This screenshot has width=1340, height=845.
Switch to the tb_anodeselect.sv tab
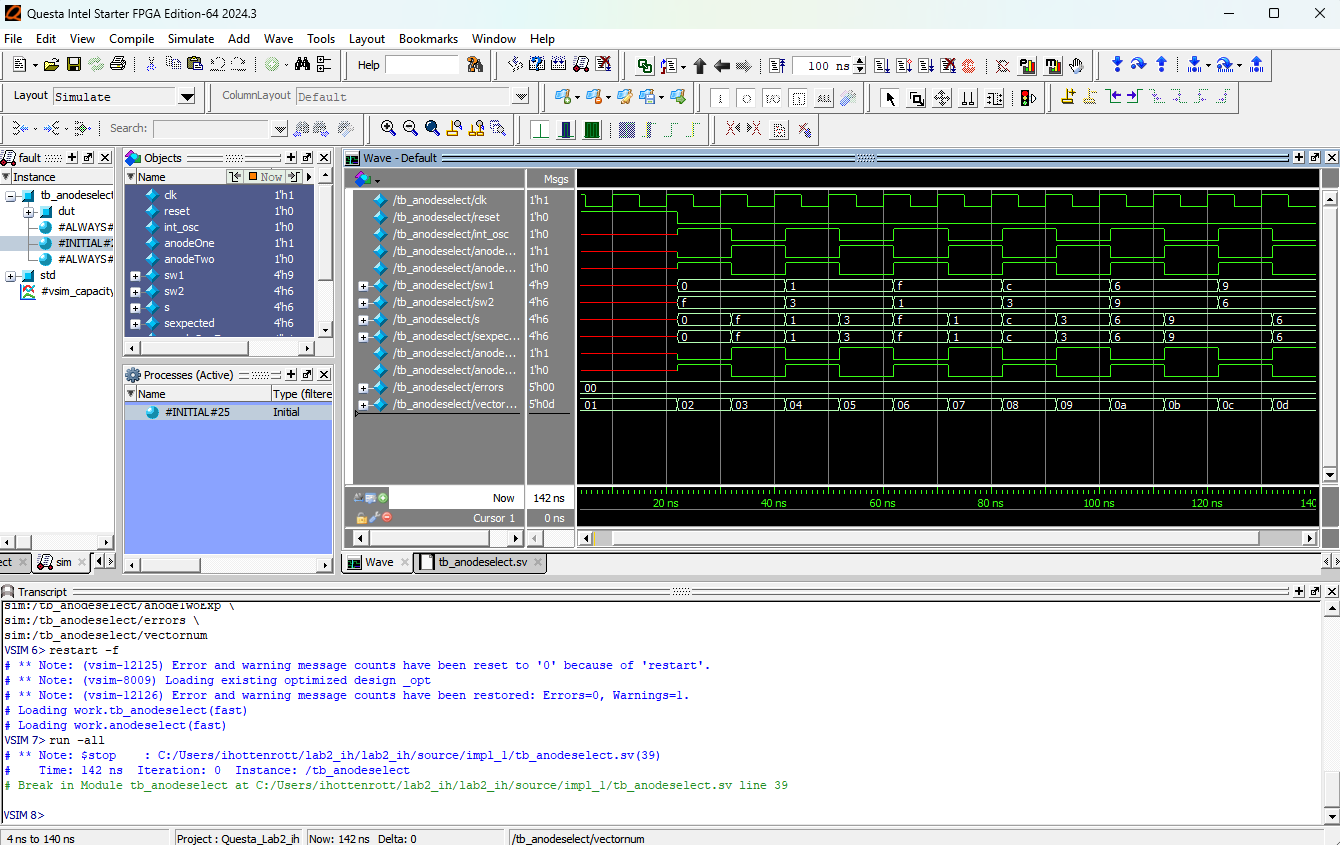[481, 562]
